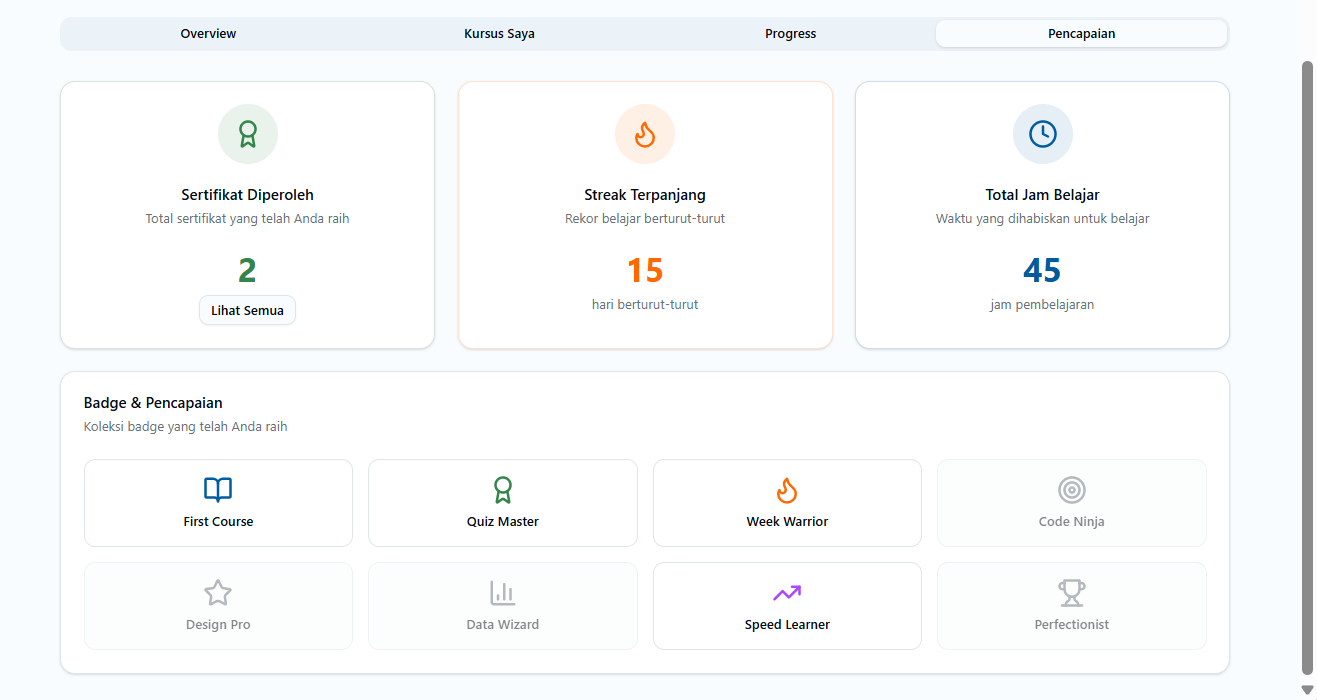
Task: Click the Week Warrior flame icon
Action: coord(787,490)
